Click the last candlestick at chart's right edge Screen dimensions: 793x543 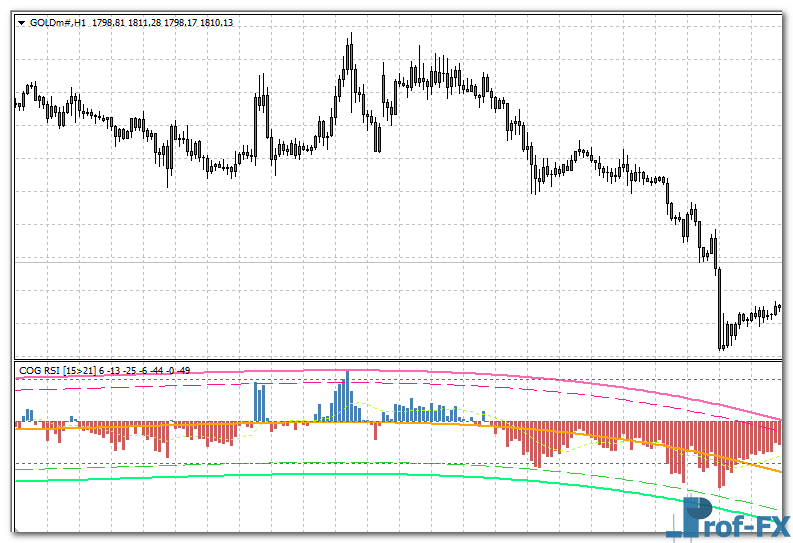[x=778, y=309]
